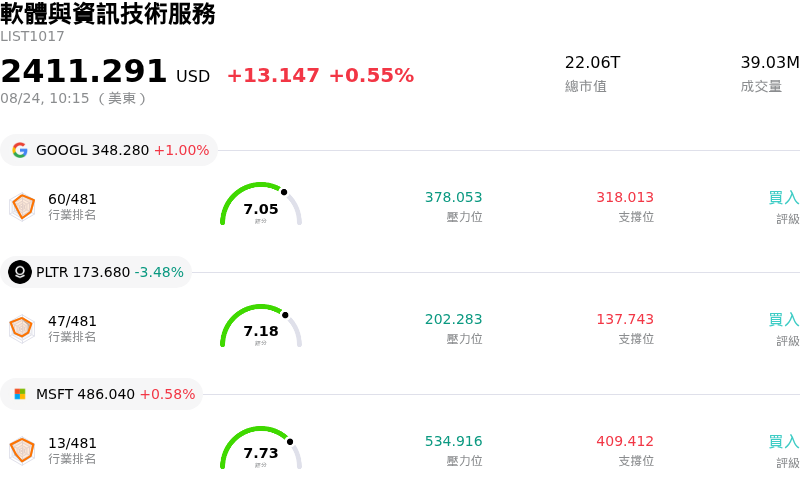Select GOOGL resistance level 378.053
The image size is (800, 488).
[454, 197]
